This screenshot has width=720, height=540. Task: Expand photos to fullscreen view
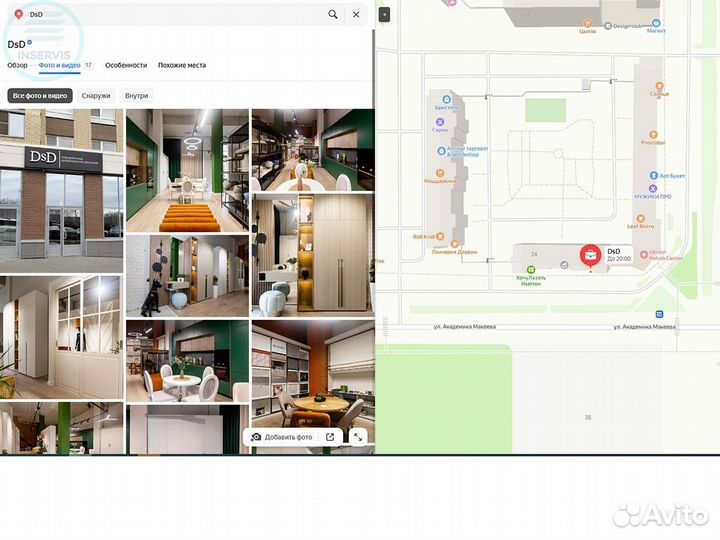(358, 437)
